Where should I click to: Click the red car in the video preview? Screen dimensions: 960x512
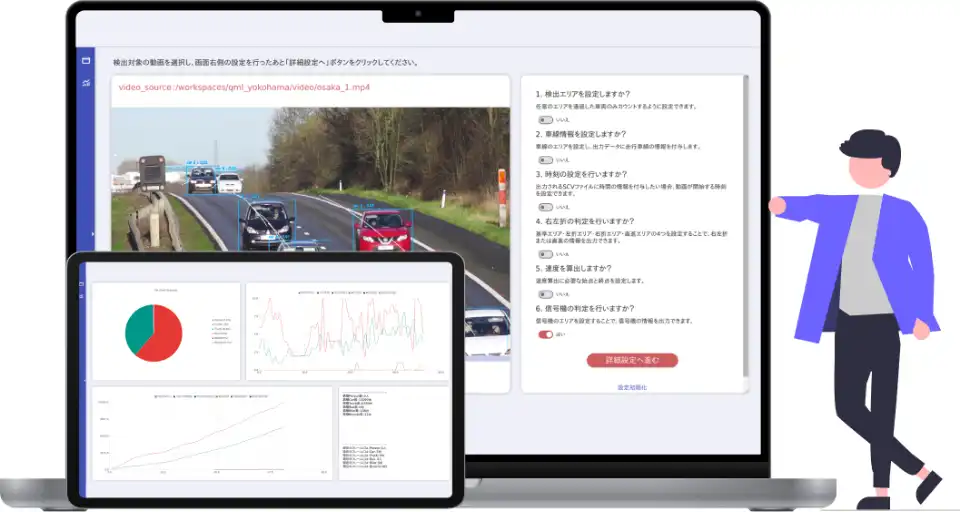click(382, 228)
